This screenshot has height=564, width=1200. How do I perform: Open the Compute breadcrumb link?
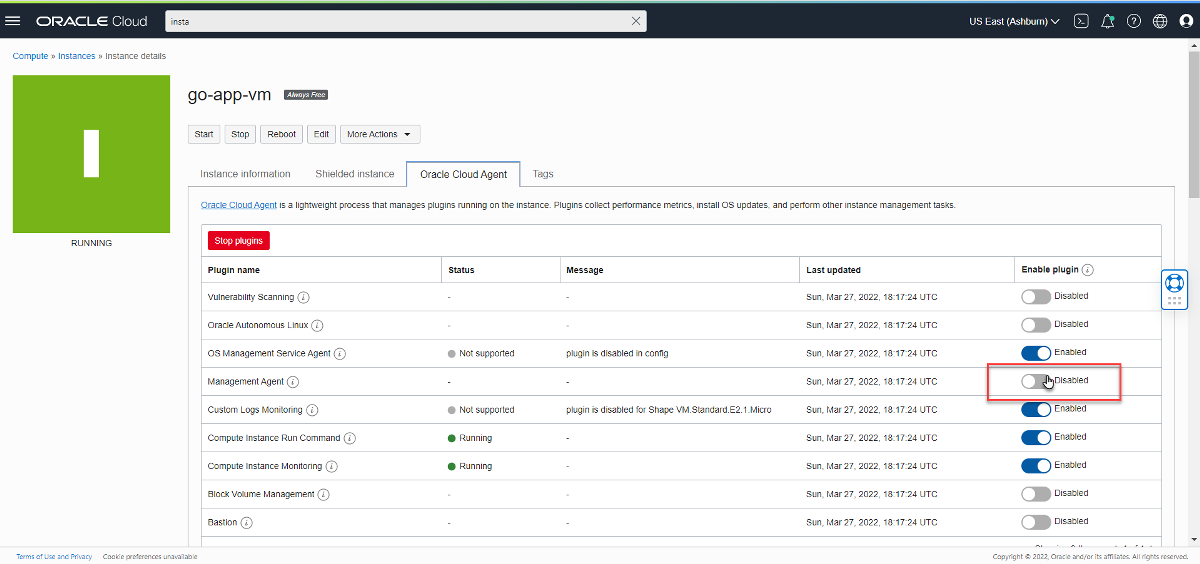tap(30, 56)
